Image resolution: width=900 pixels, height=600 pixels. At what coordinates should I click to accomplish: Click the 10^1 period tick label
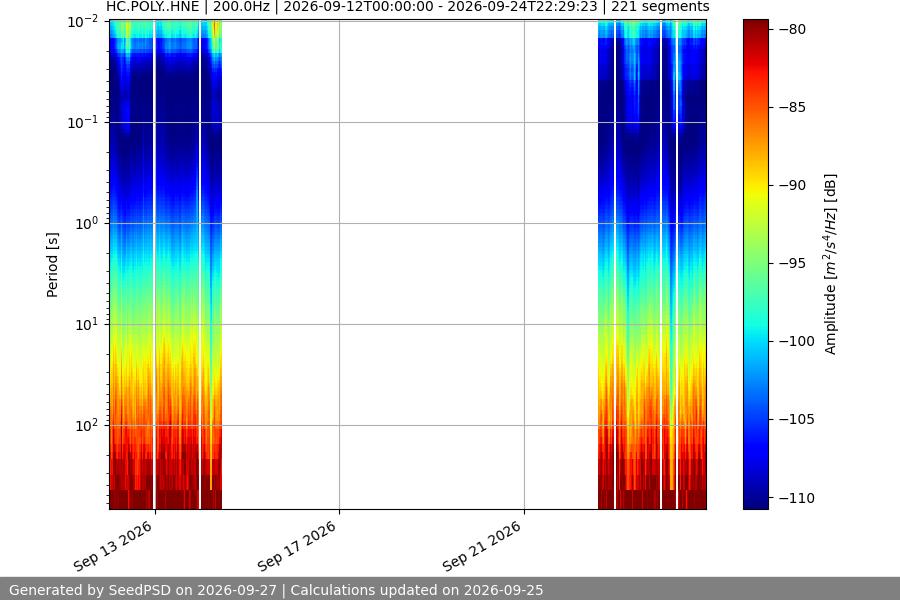click(87, 324)
